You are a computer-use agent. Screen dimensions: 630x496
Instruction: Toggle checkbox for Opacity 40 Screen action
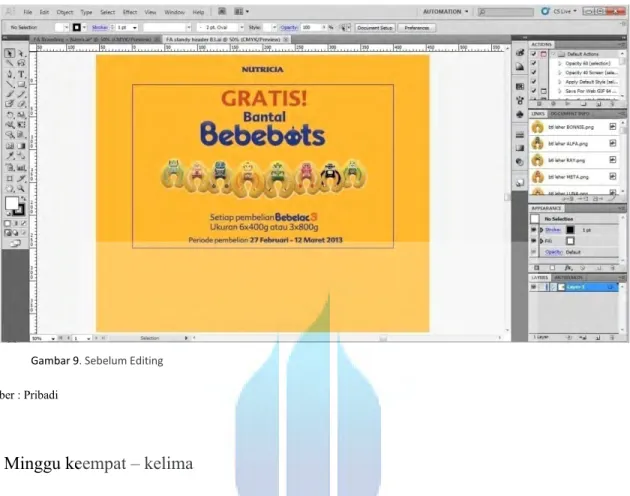[x=534, y=72]
